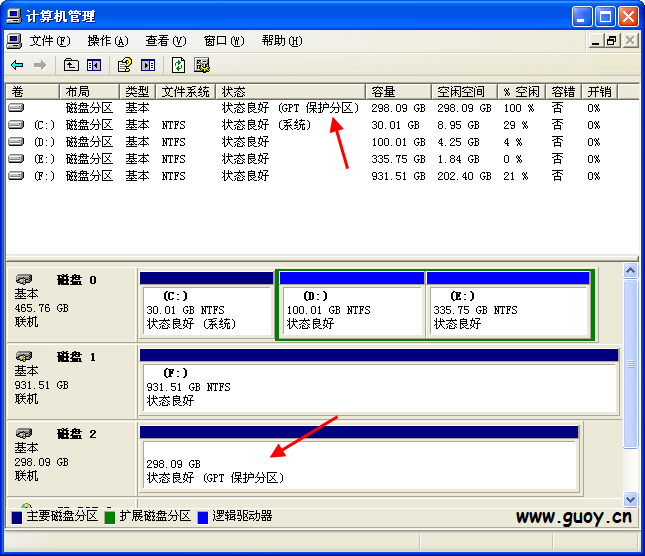645x556 pixels.
Task: Click the MMC document icon left of 文件 menu
Action: point(14,41)
